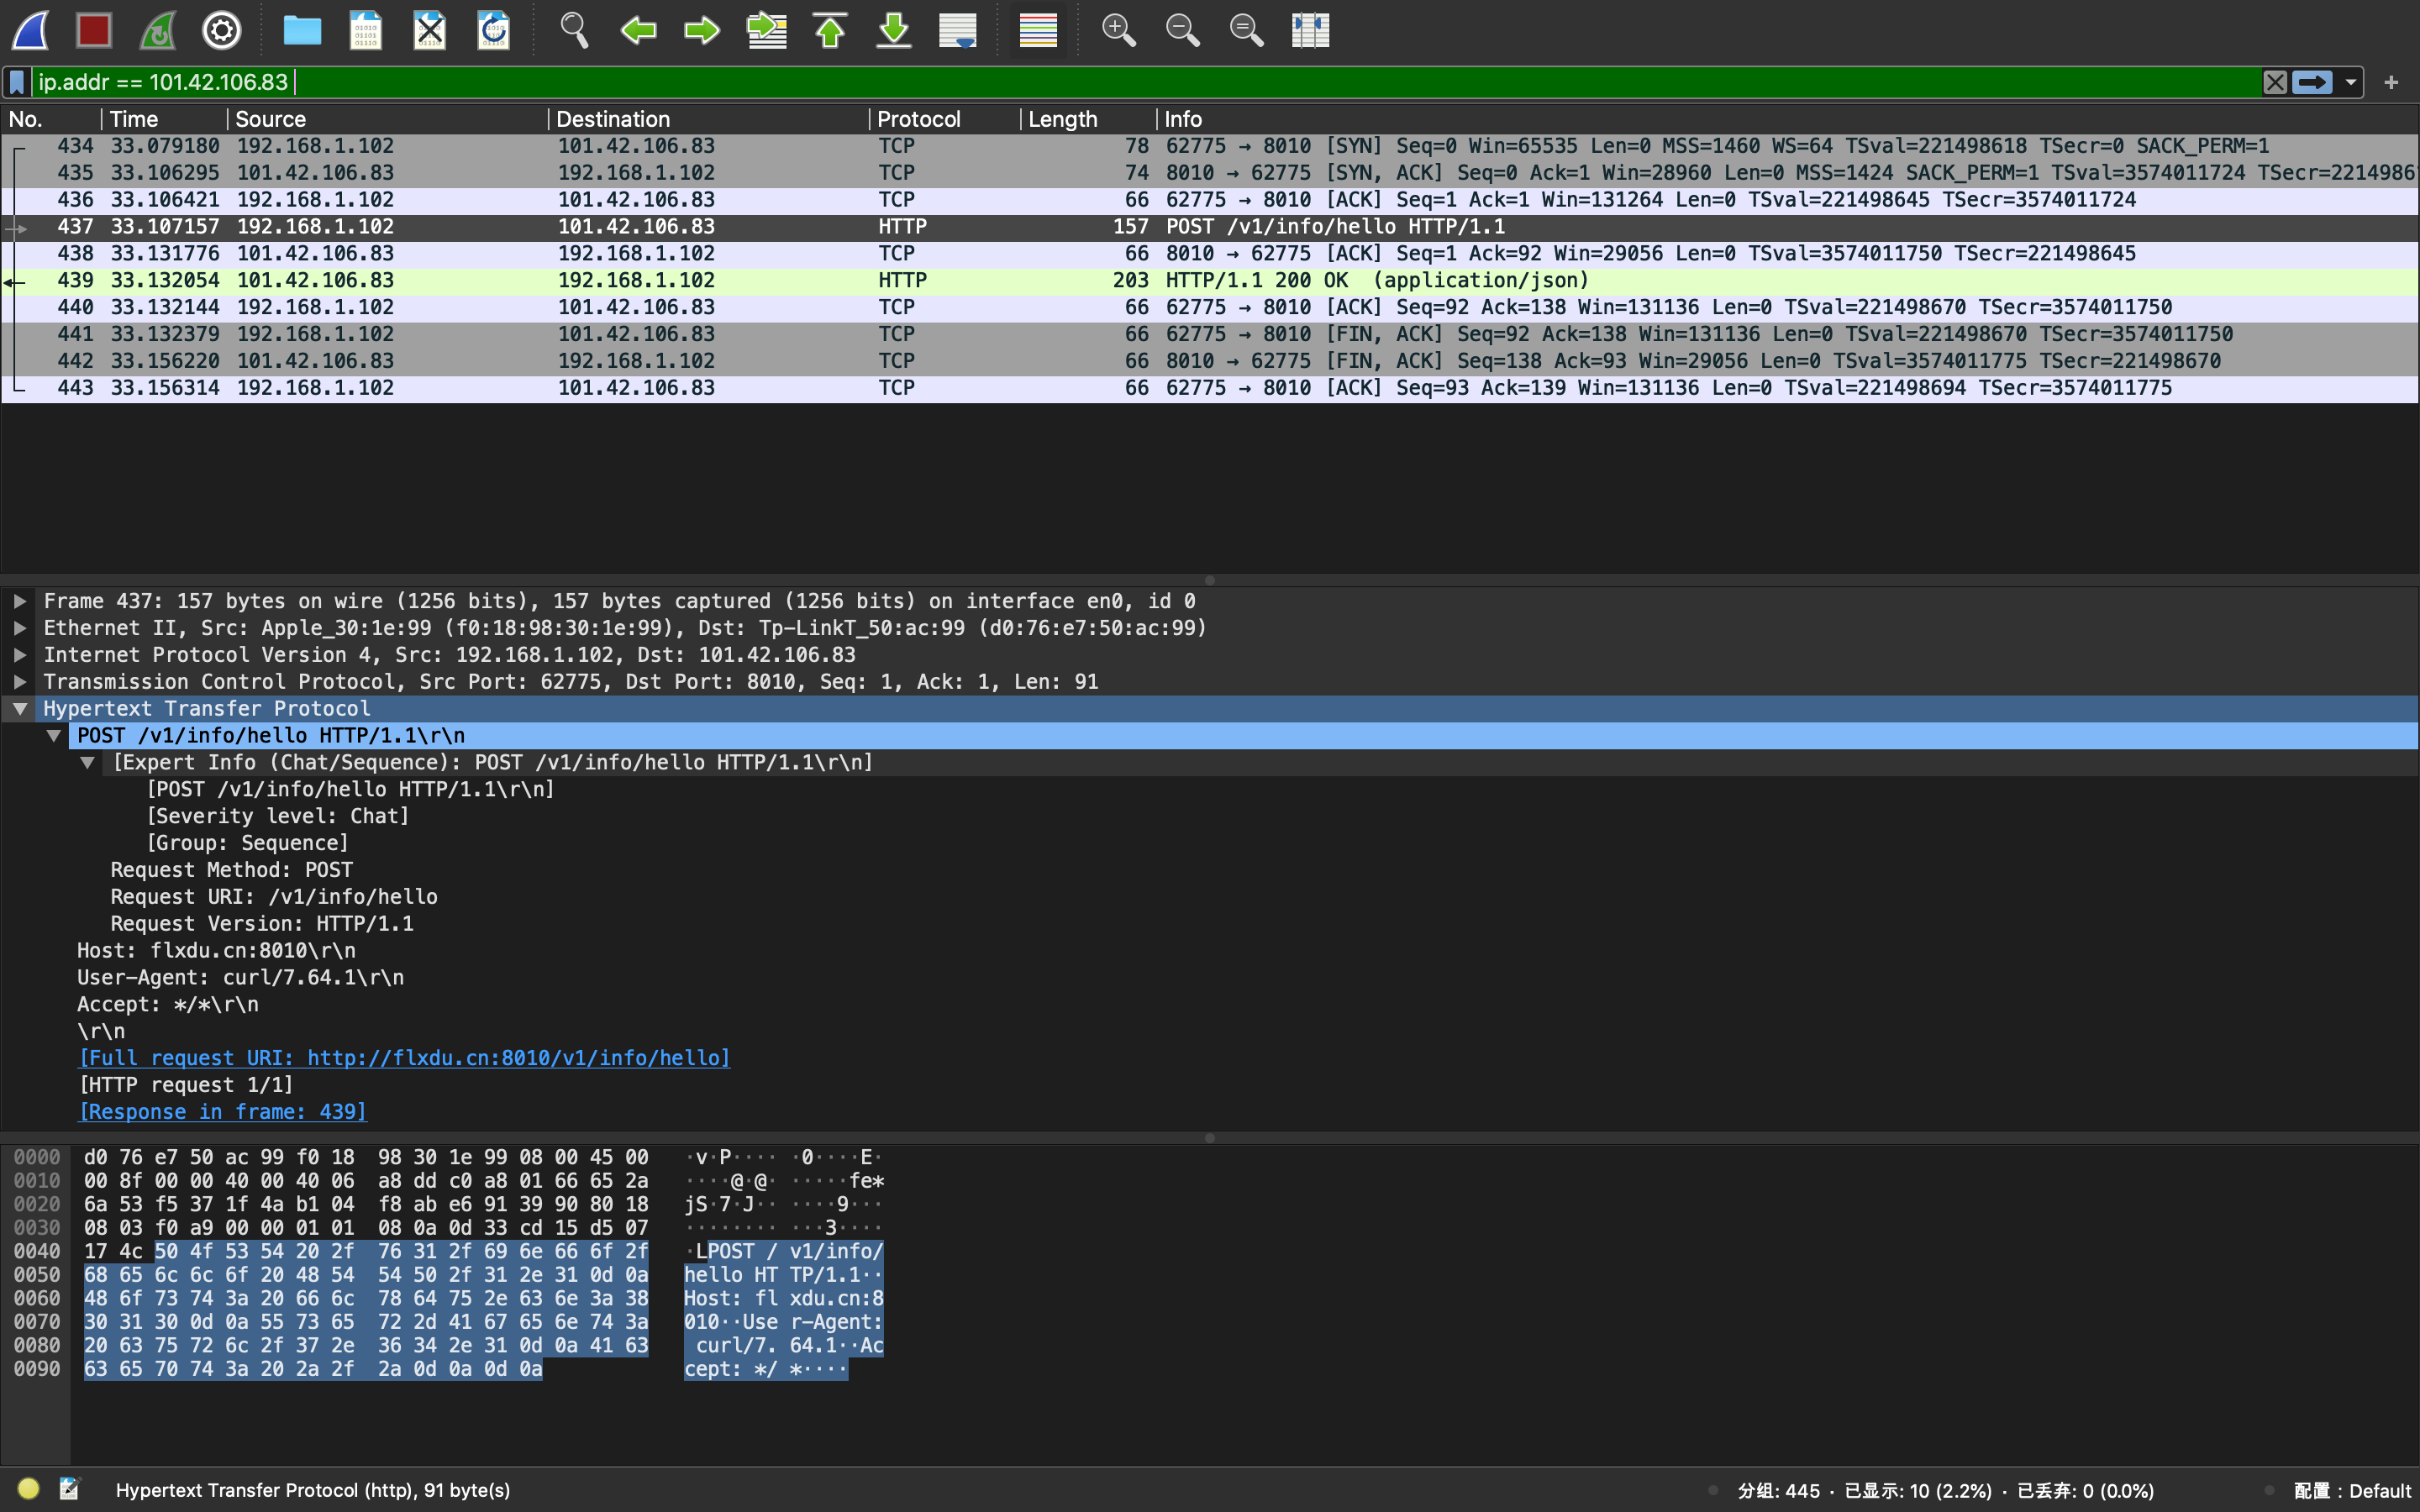The height and width of the screenshot is (1512, 2420).
Task: Find a packet with magnifier icon
Action: 574,30
